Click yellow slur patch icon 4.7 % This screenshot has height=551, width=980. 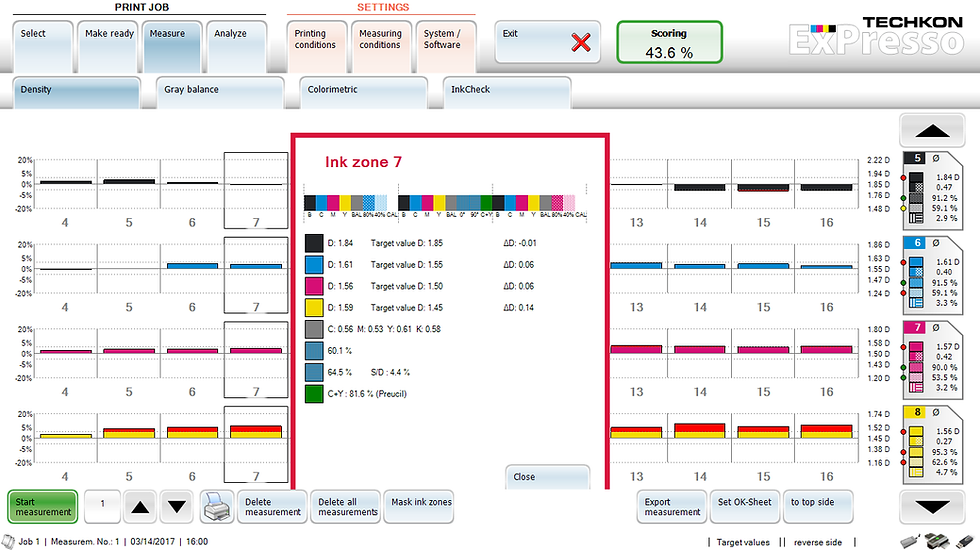[x=916, y=472]
